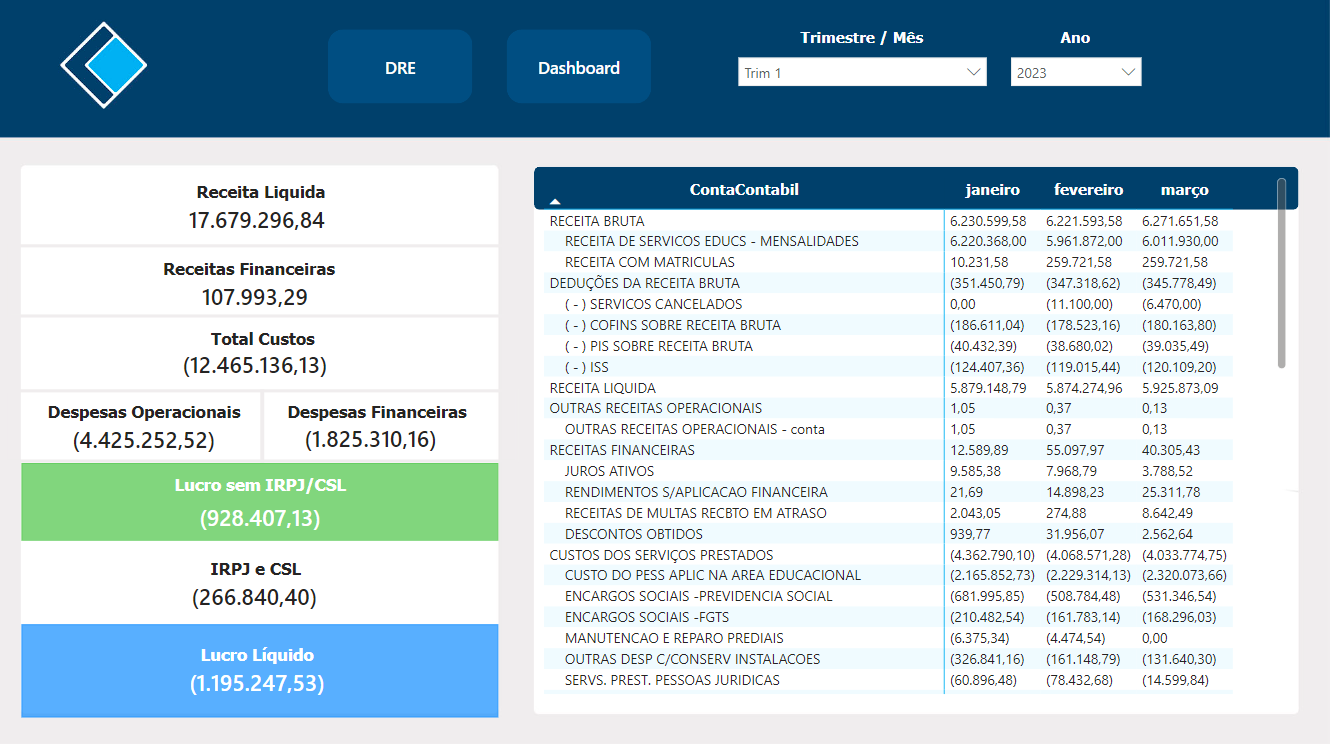Click the DEDUÇÕES DA RECEITA BRUTA row
The height and width of the screenshot is (744, 1330).
pos(888,283)
